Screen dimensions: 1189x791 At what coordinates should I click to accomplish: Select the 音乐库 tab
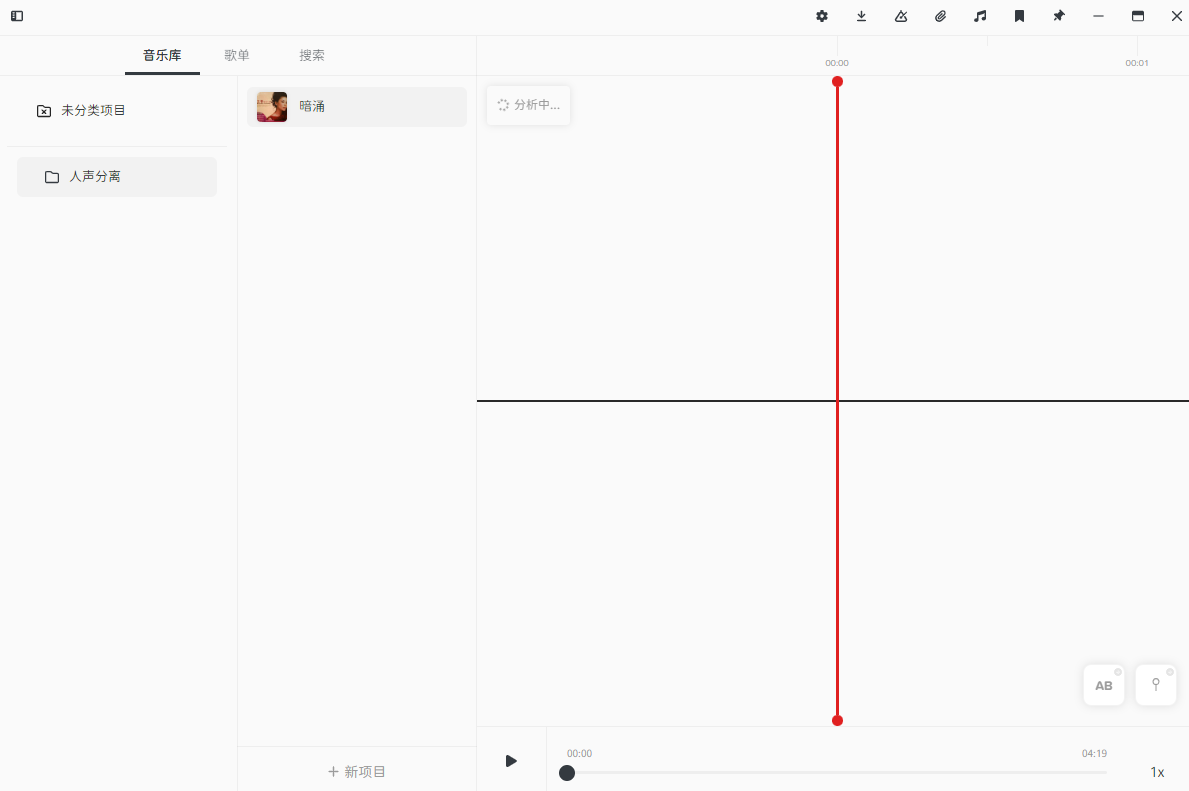(162, 56)
